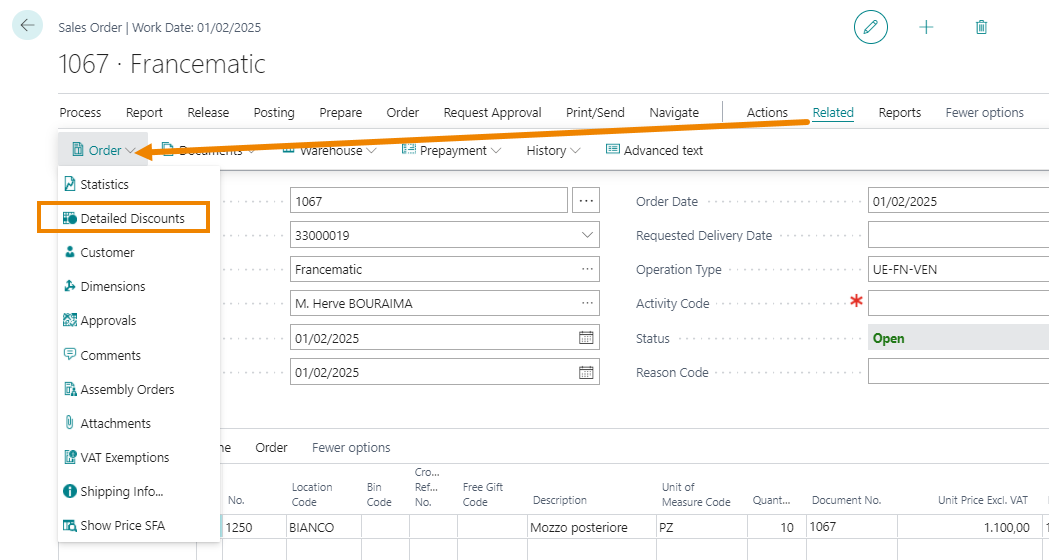Click the Activity Code input field
The height and width of the screenshot is (560, 1049).
pos(958,303)
